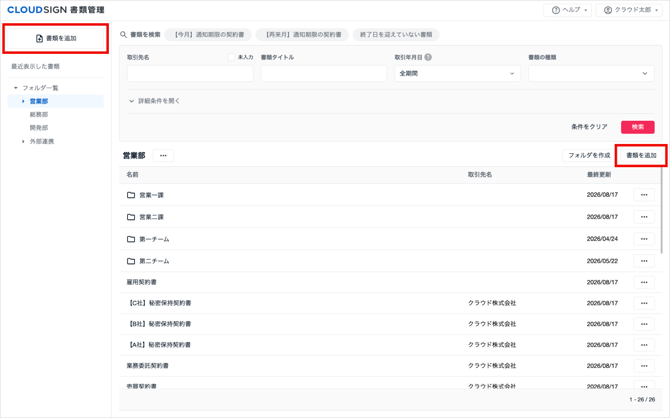Click the 第二チーム folder icon
670x418 pixels.
click(x=131, y=261)
